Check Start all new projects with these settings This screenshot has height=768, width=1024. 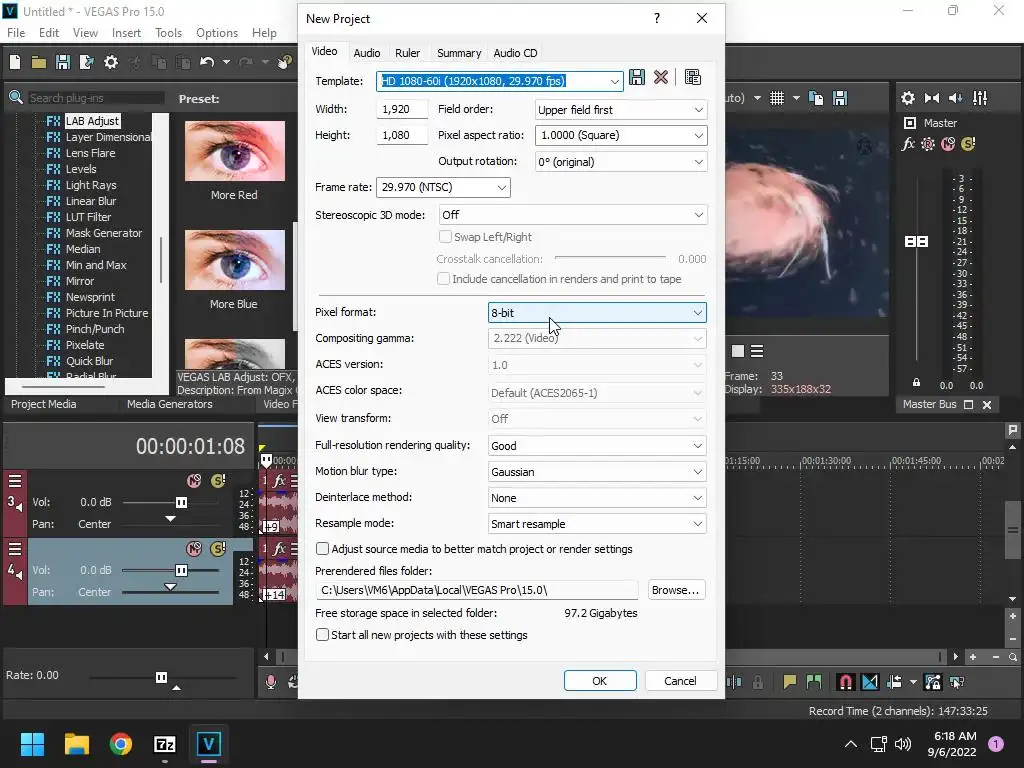[322, 635]
